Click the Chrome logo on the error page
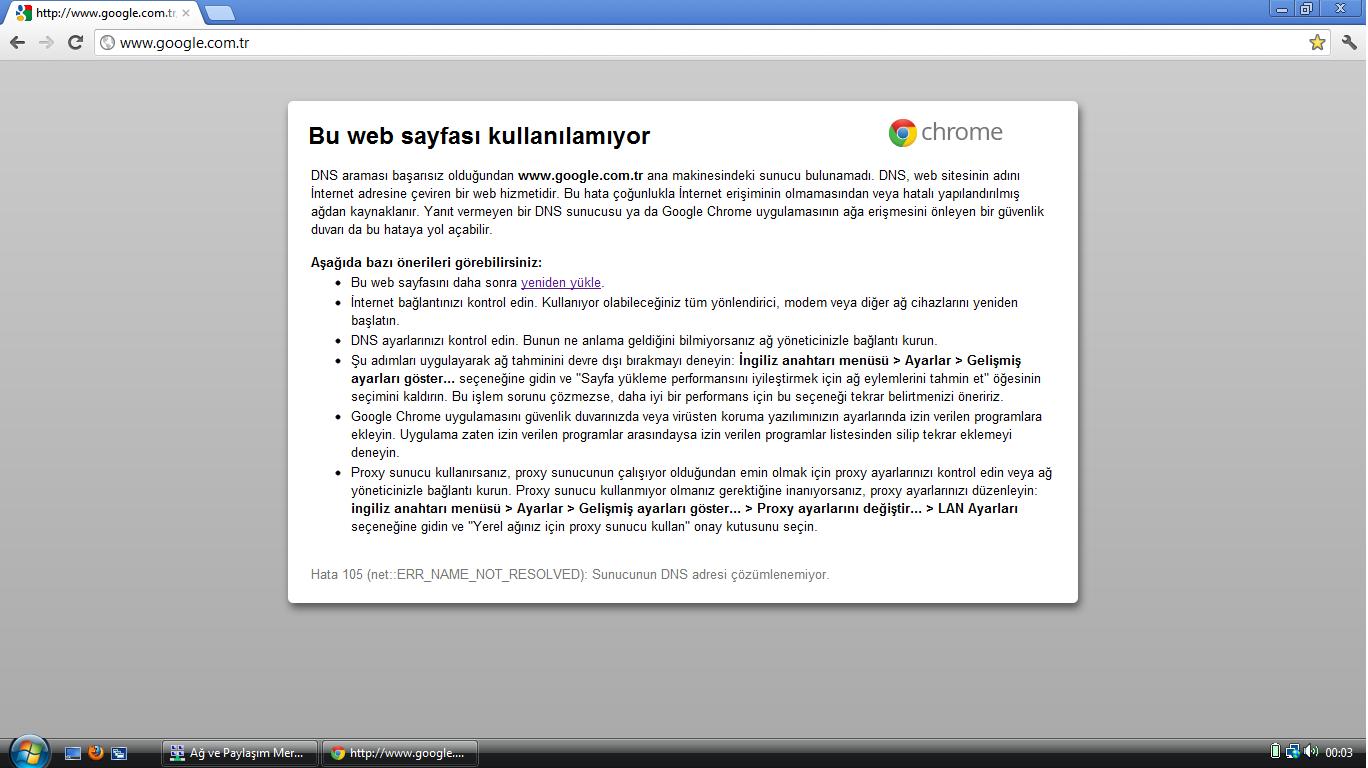The width and height of the screenshot is (1368, 768). (945, 132)
